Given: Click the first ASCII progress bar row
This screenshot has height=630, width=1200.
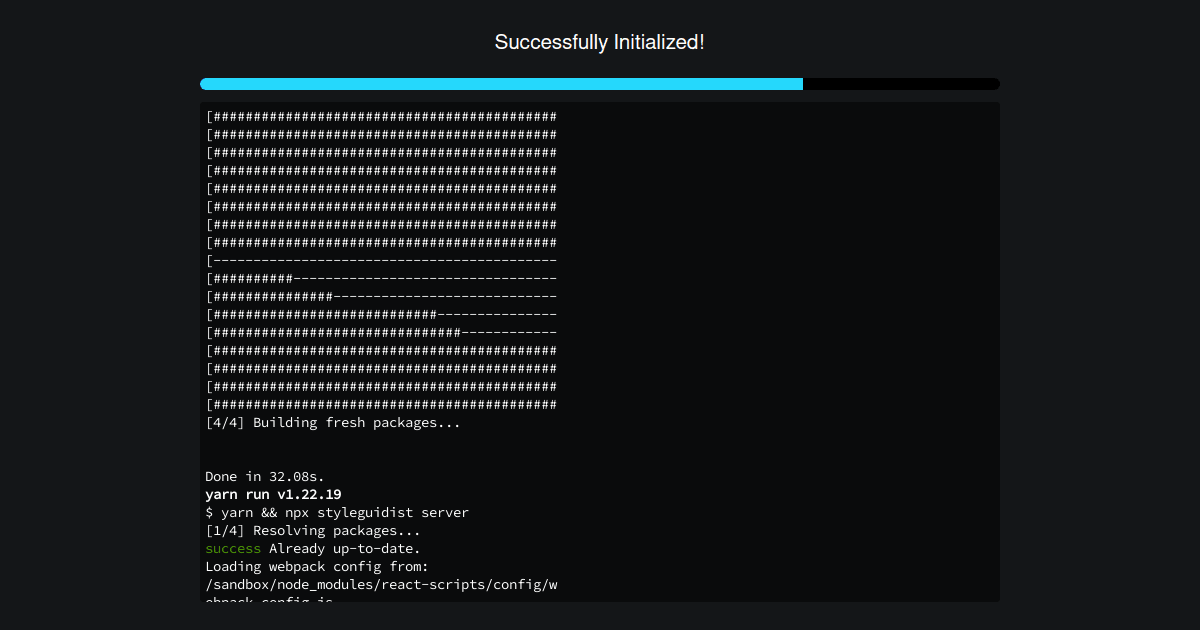Looking at the screenshot, I should 381,116.
